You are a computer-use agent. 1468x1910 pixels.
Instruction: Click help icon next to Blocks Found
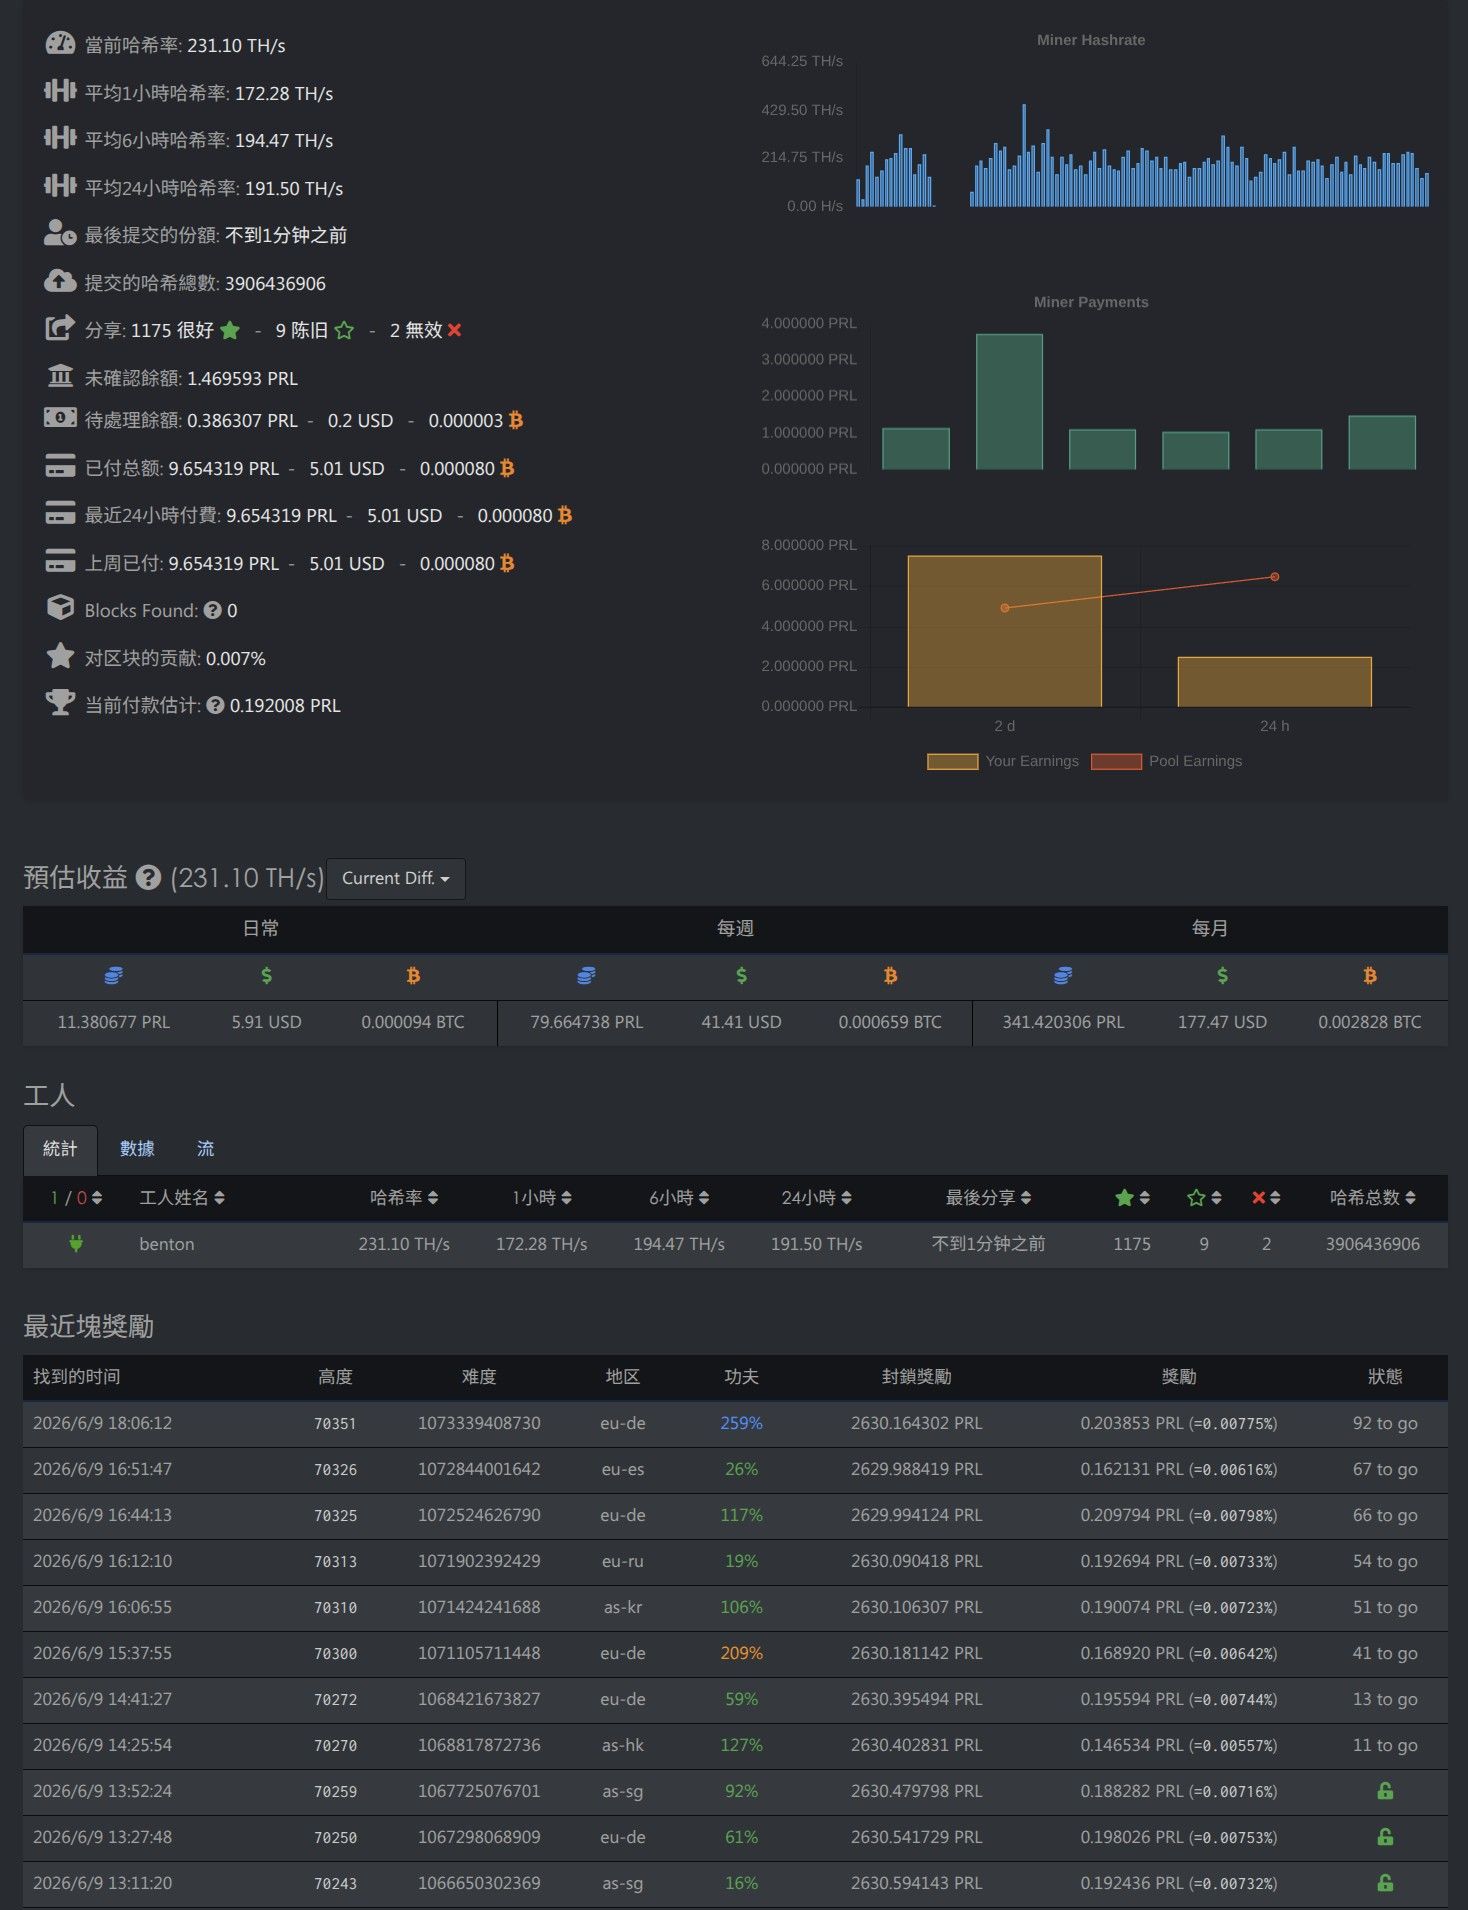(212, 610)
